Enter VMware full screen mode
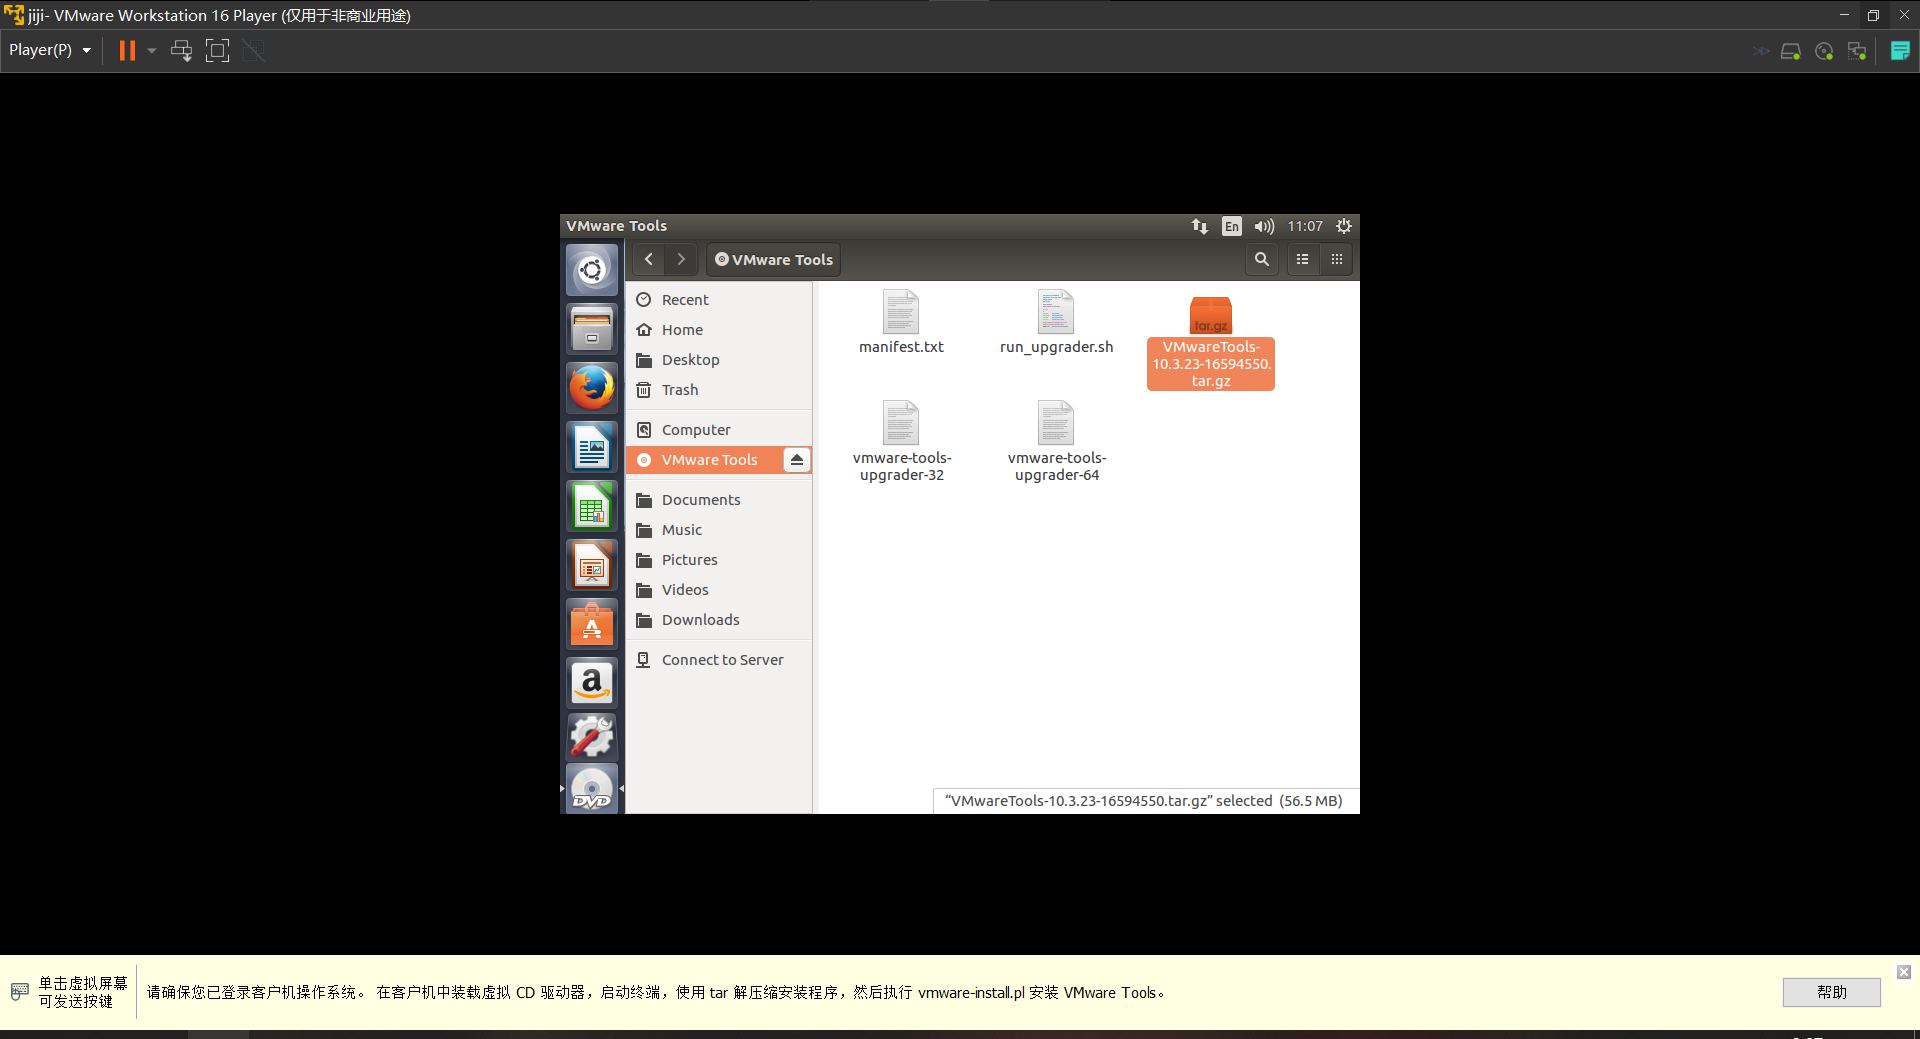 click(x=217, y=50)
